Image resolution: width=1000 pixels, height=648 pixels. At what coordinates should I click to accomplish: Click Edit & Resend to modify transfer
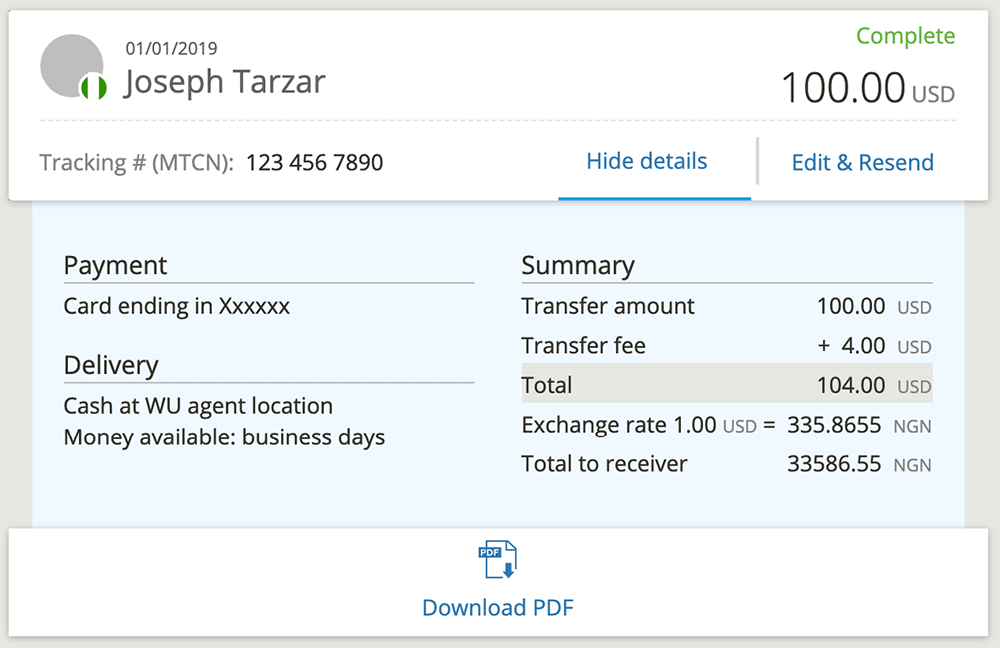[x=862, y=161]
